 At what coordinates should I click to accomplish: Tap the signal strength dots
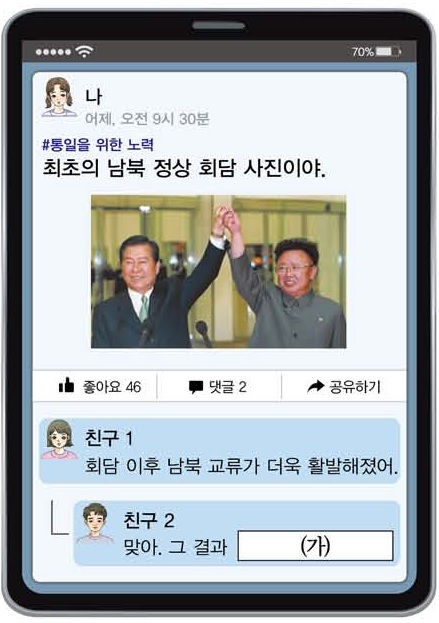pos(53,52)
